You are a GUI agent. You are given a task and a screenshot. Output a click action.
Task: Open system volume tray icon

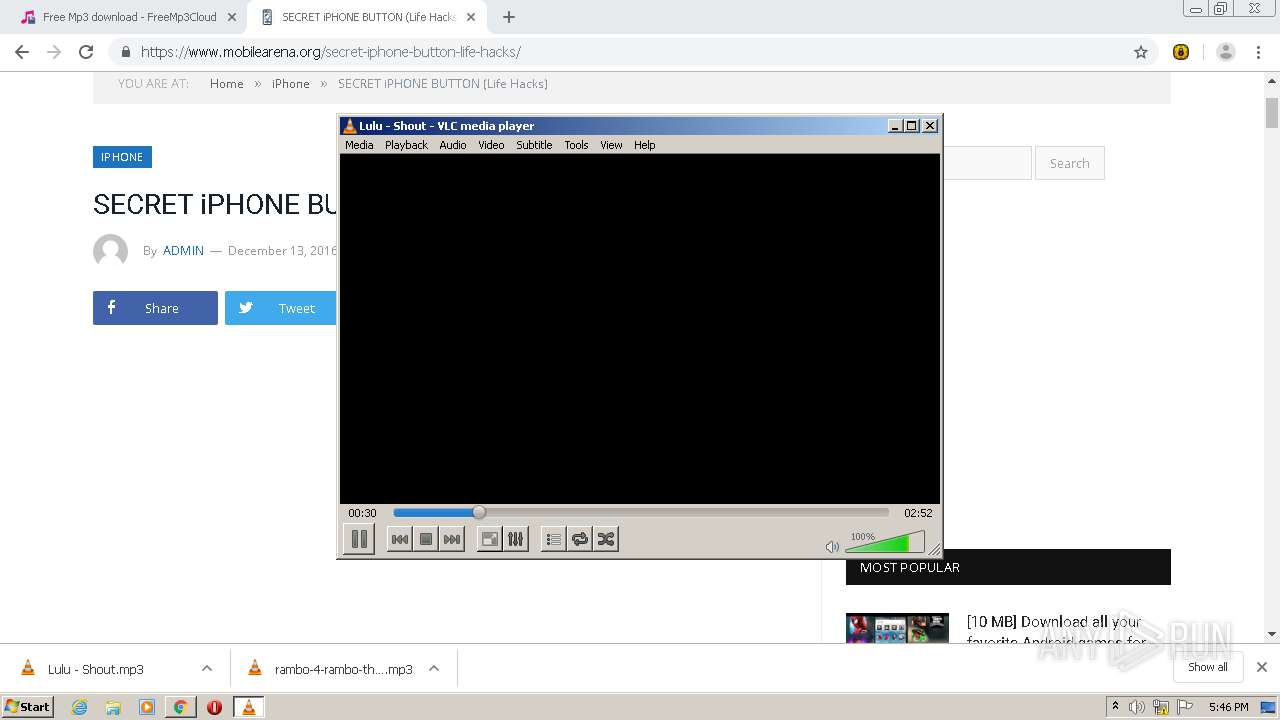click(x=1137, y=707)
